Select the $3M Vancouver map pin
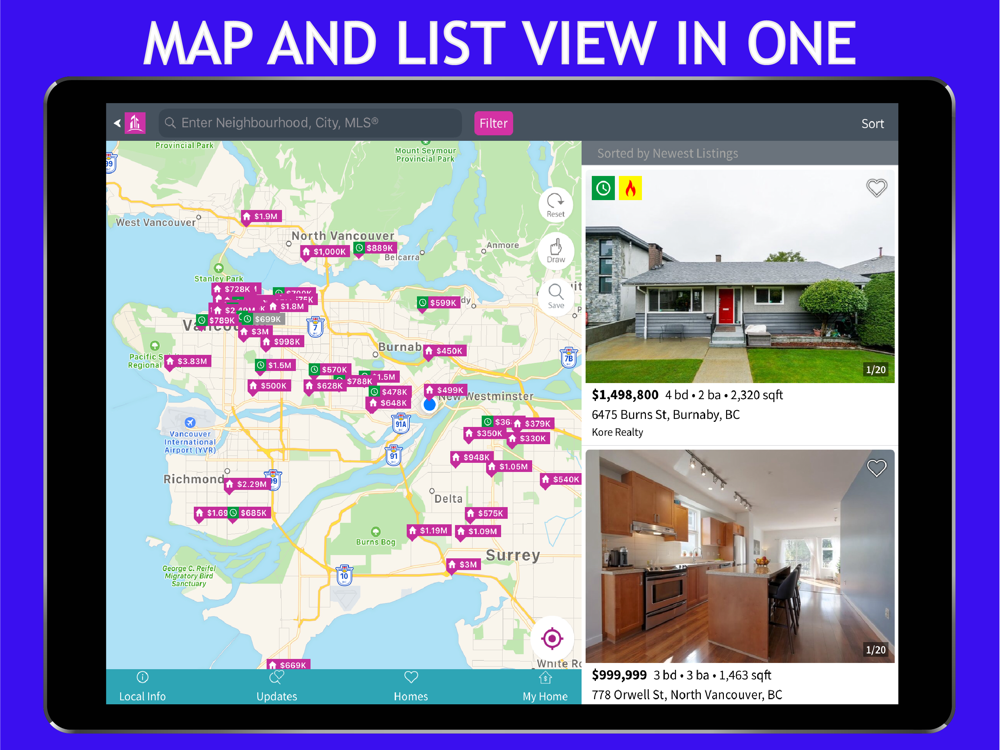Screen dimensions: 1000x750 click(x=256, y=332)
